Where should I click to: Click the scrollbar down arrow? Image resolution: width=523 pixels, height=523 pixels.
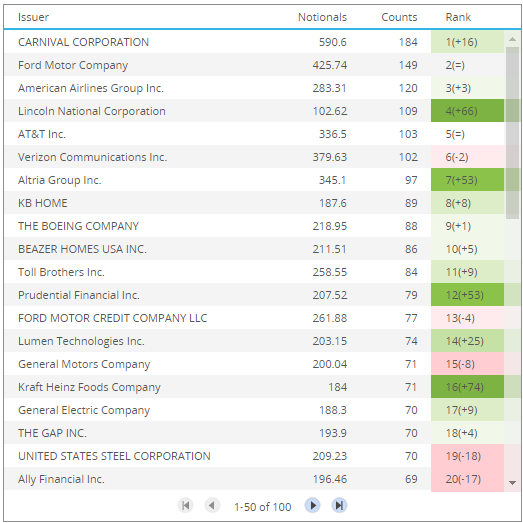tap(512, 482)
